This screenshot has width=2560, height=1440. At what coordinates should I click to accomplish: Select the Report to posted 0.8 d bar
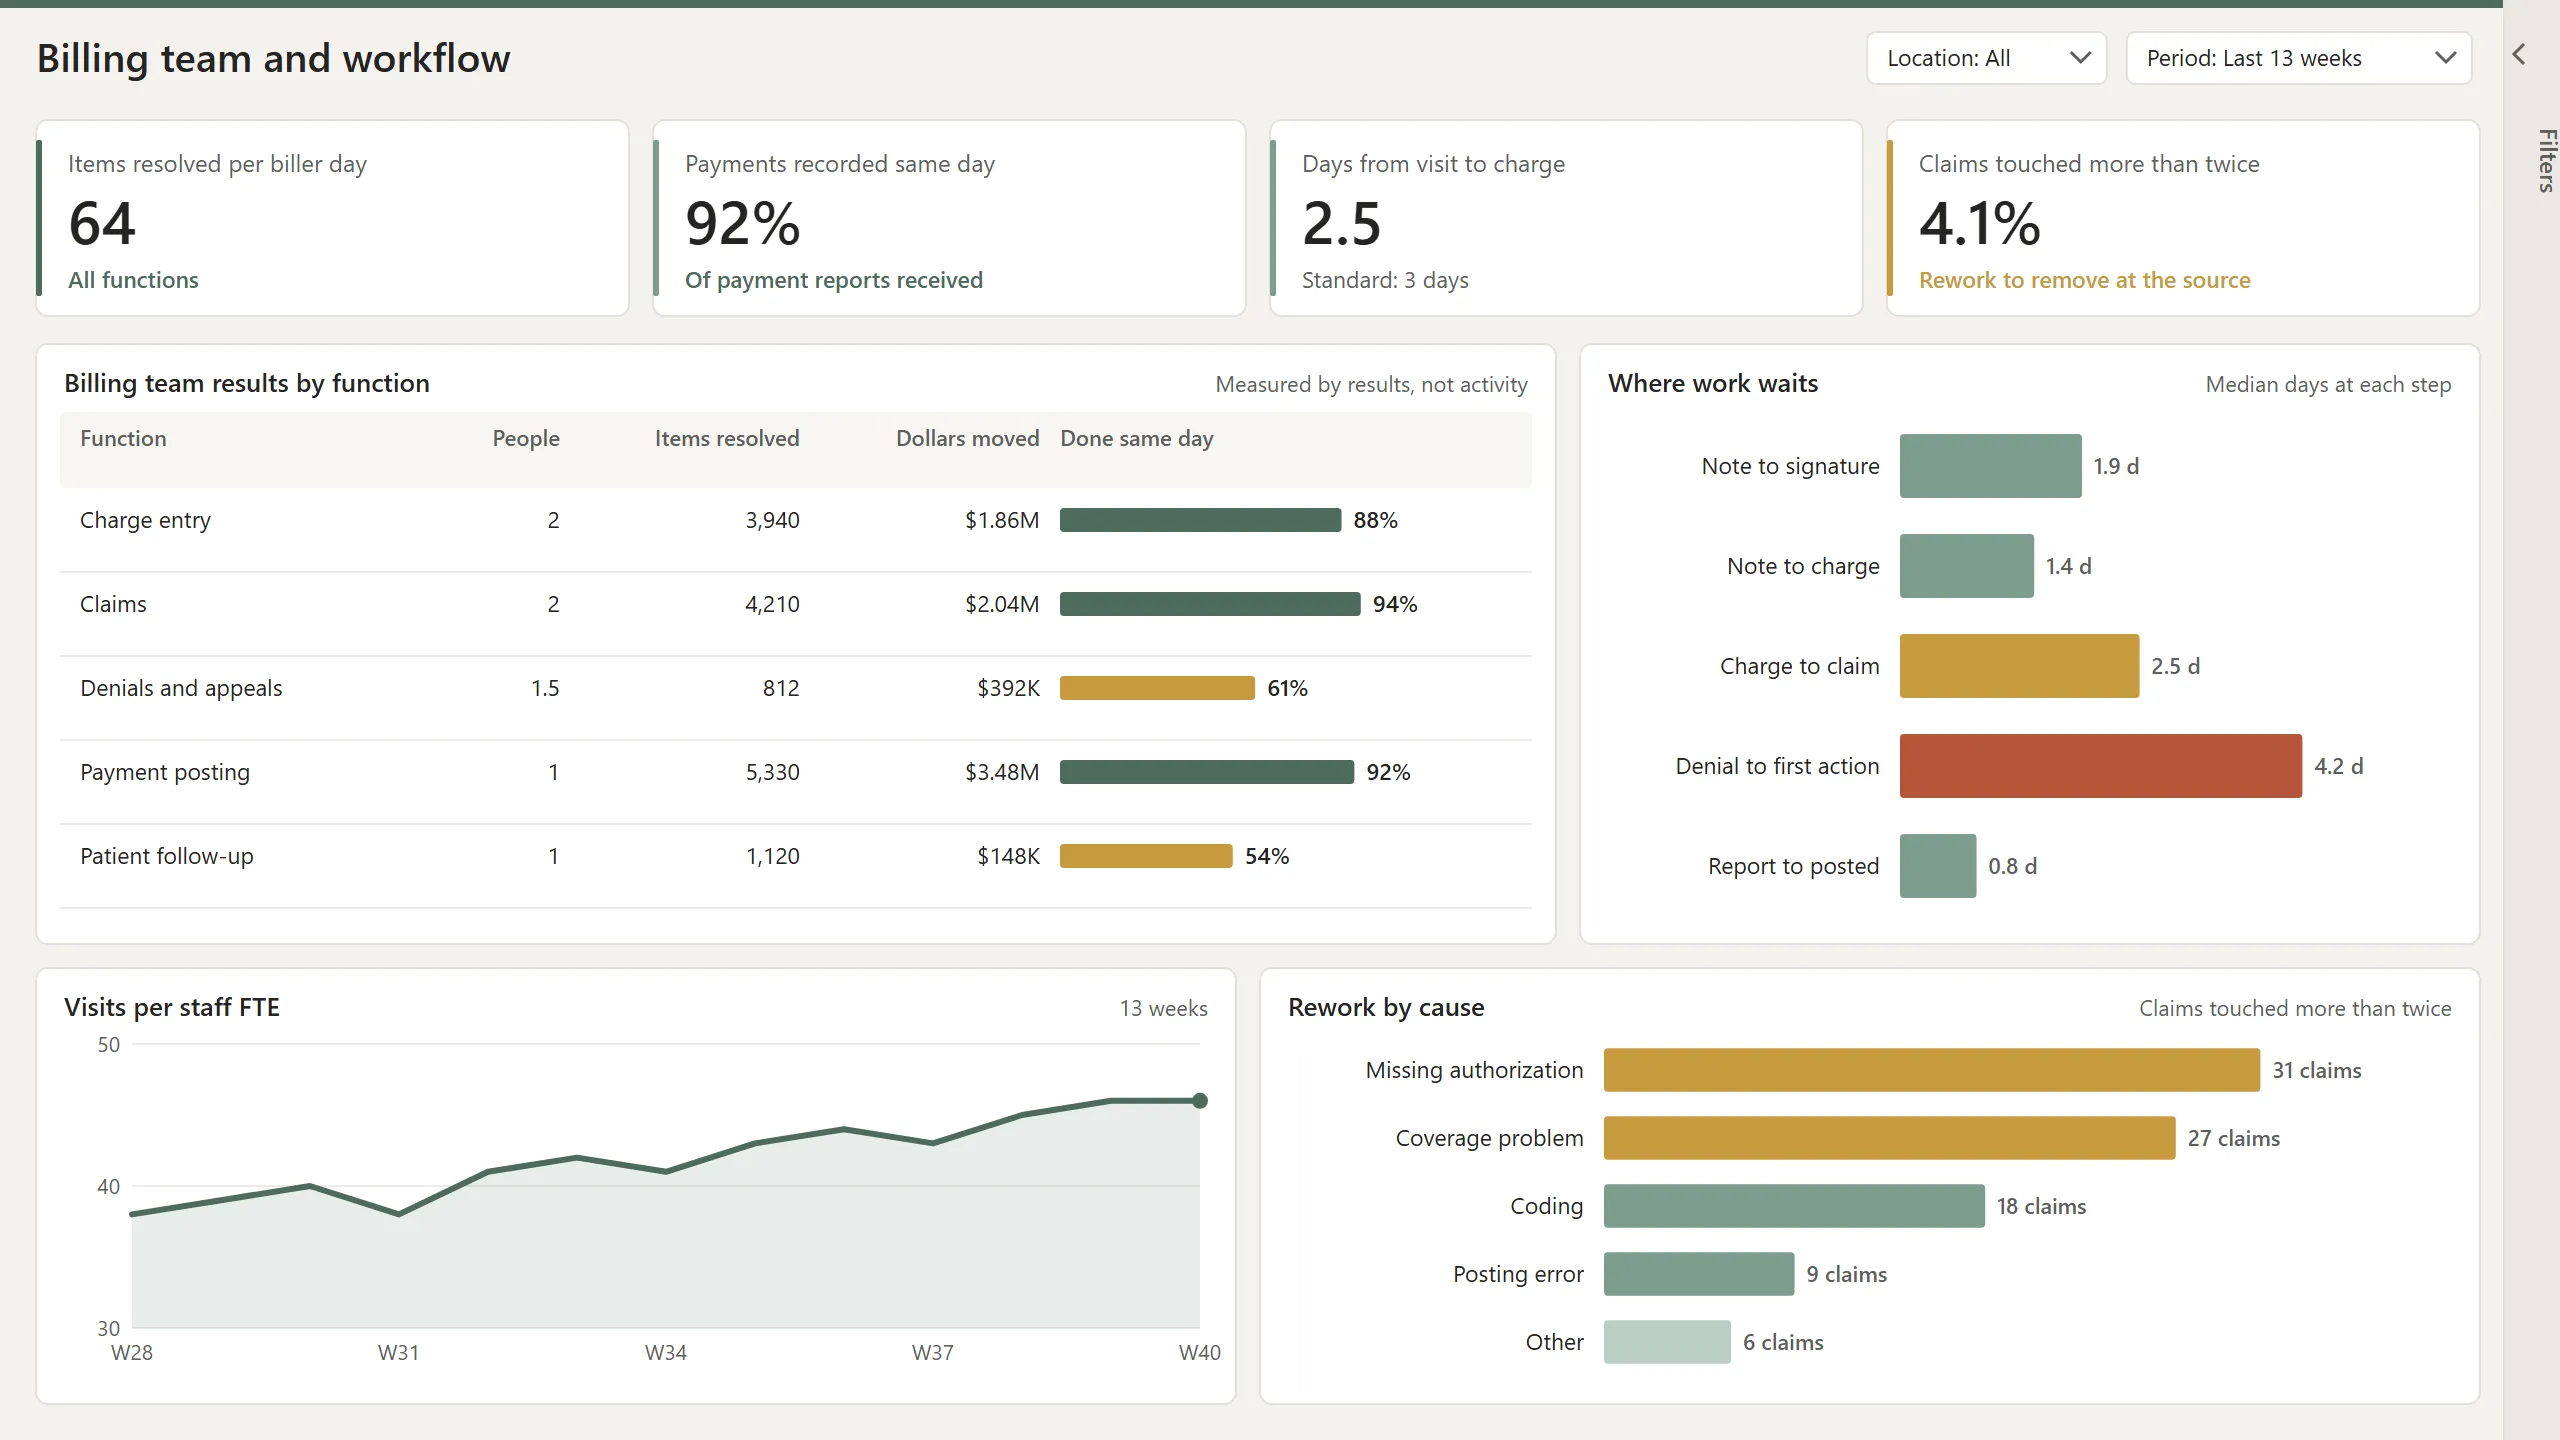pyautogui.click(x=1938, y=866)
